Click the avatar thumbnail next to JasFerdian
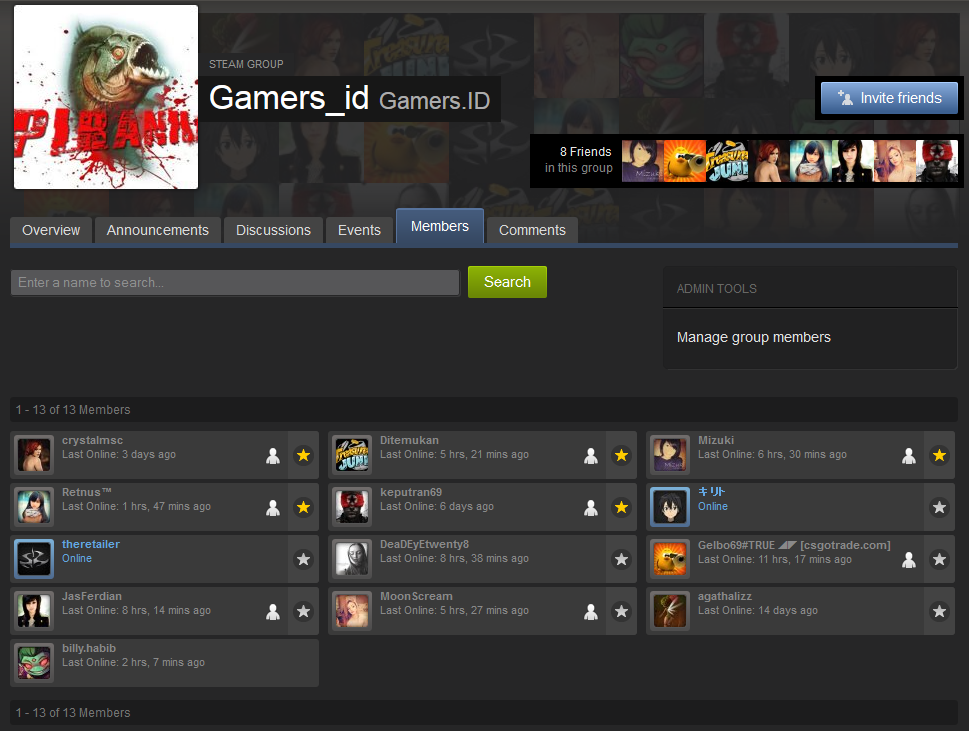The height and width of the screenshot is (731, 969). coord(34,611)
